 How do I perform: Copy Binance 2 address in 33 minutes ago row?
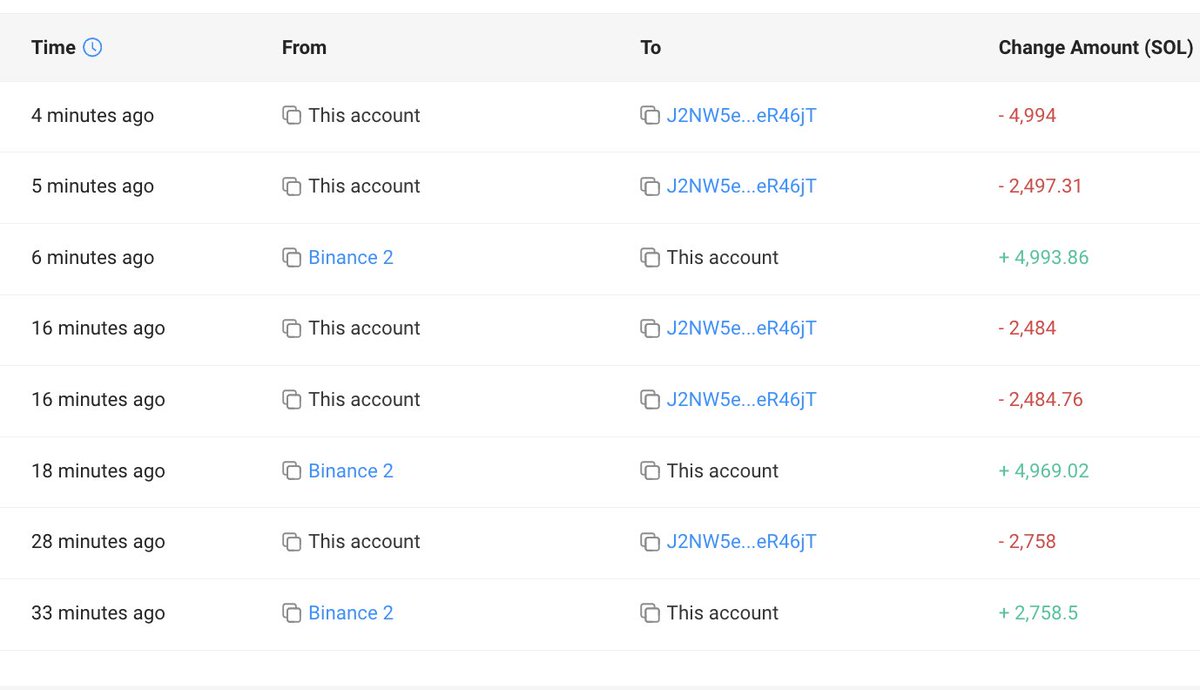[x=291, y=613]
